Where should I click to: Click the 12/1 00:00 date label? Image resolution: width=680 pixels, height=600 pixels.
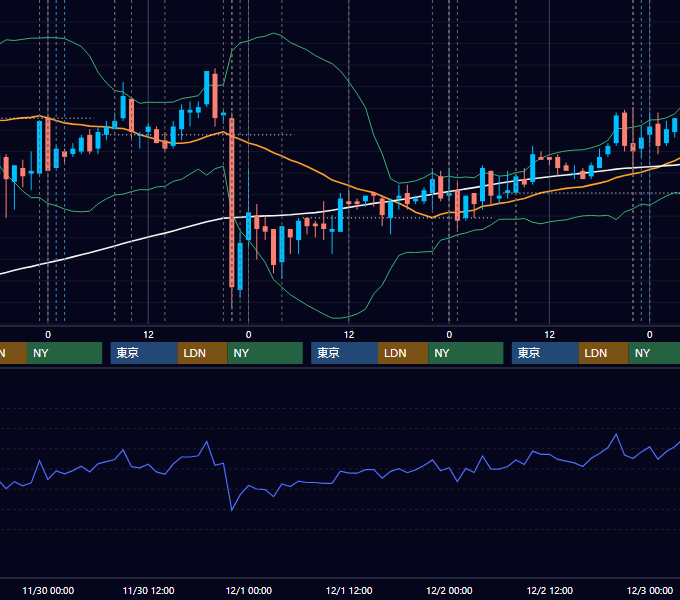pyautogui.click(x=248, y=590)
